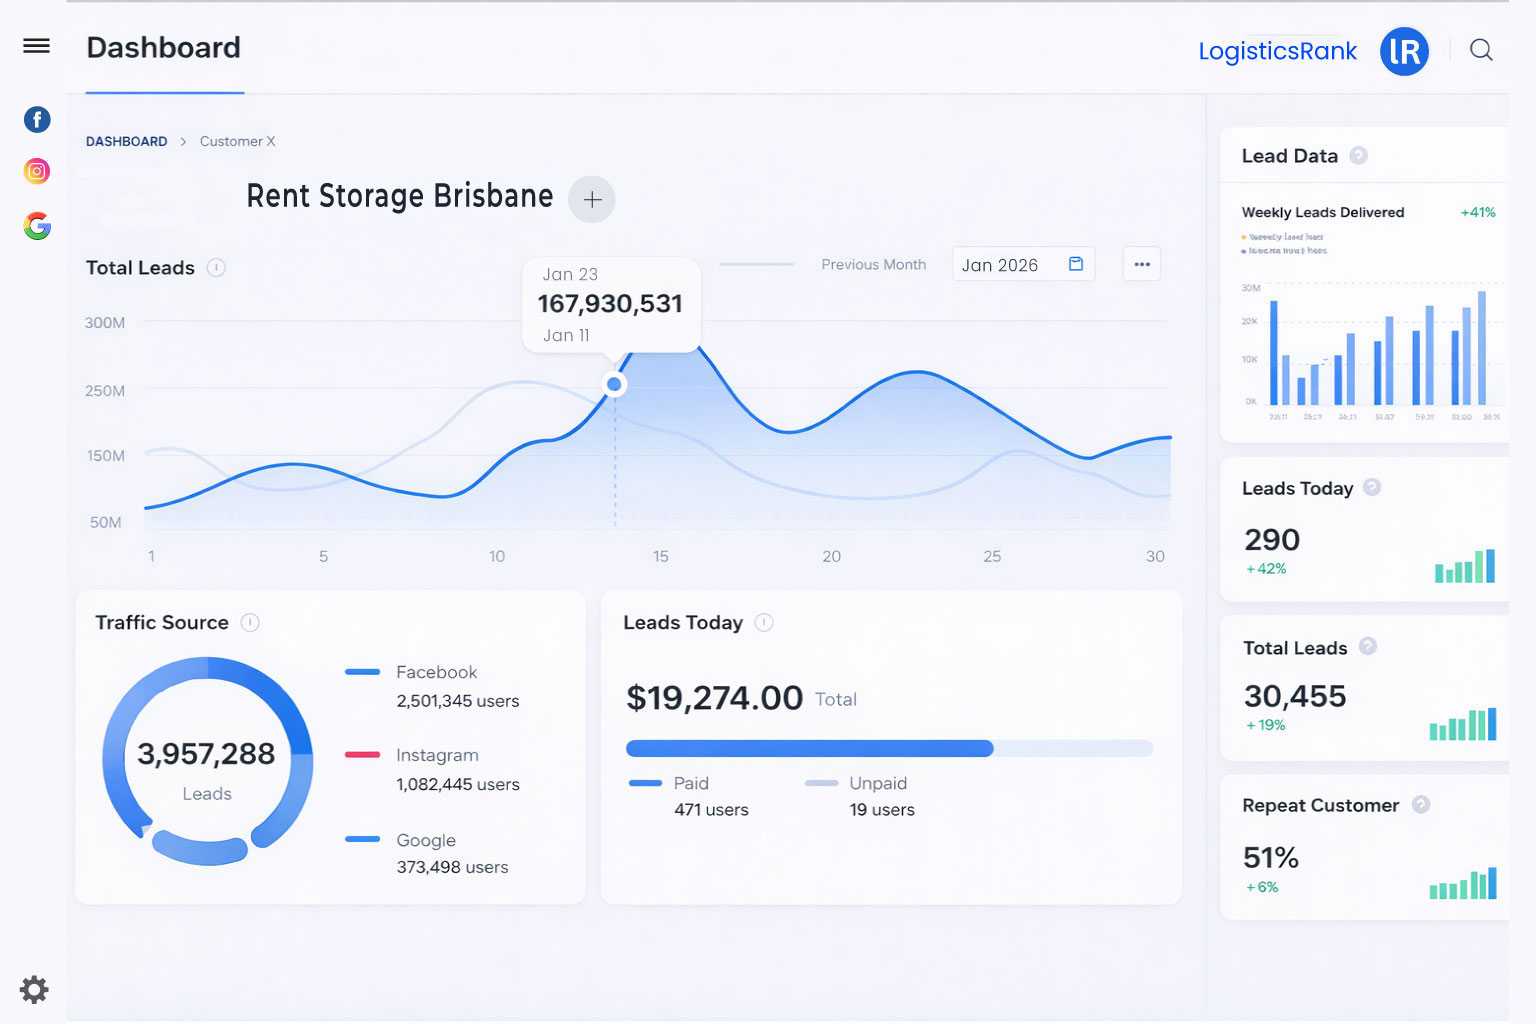Click the Unpaid legend color line
Screen dimensions: 1536x1024
821,783
